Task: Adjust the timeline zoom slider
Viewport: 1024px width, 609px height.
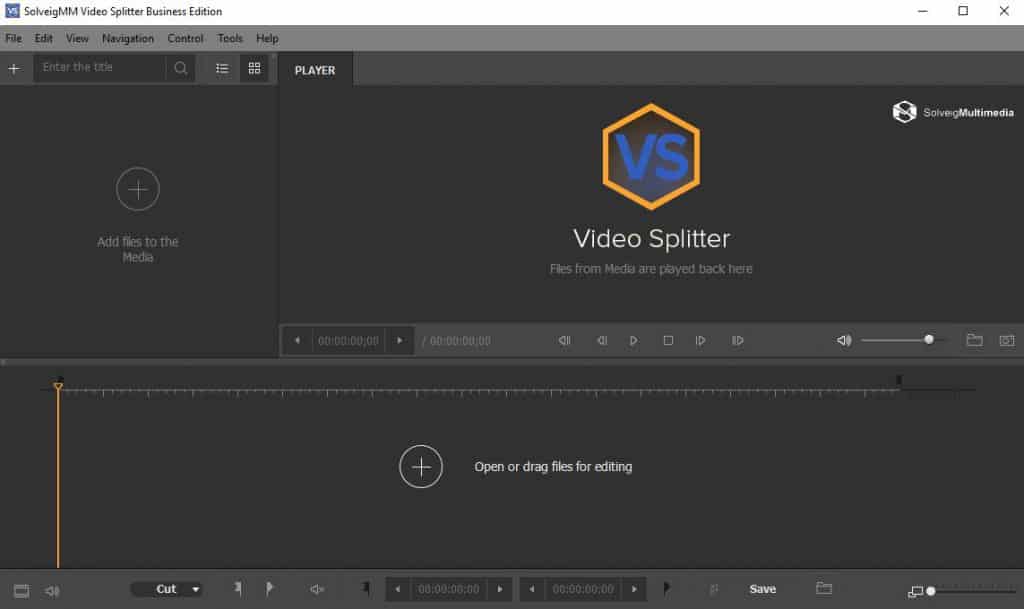Action: pyautogui.click(x=973, y=591)
